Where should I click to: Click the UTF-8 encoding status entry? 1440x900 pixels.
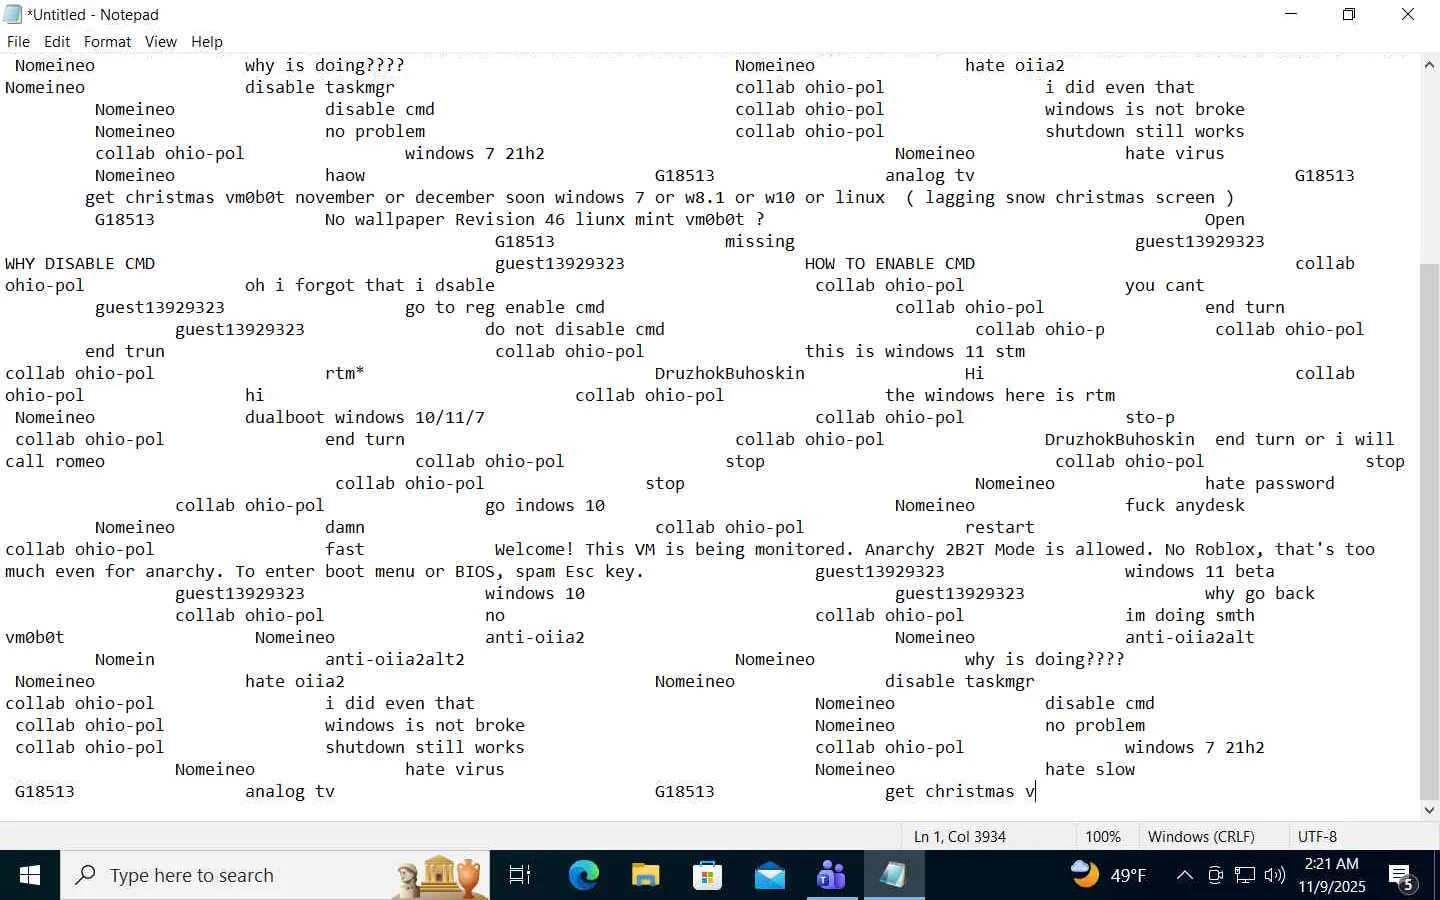pyautogui.click(x=1317, y=837)
